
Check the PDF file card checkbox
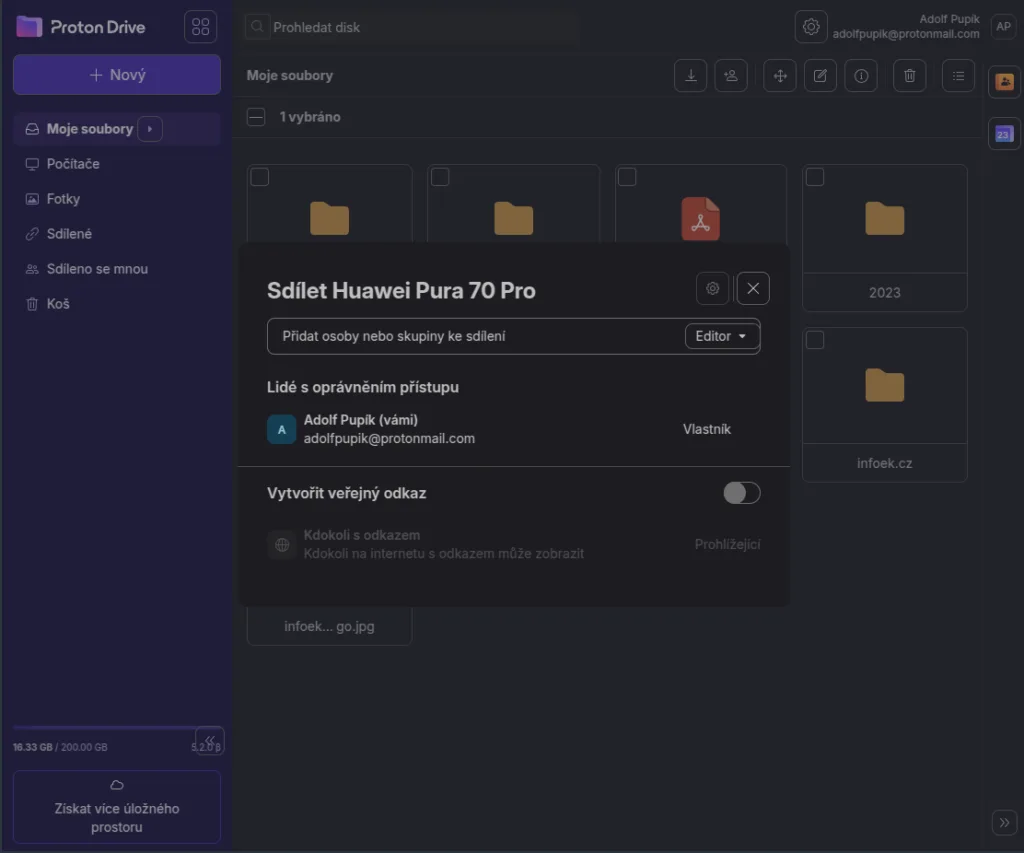pos(627,177)
